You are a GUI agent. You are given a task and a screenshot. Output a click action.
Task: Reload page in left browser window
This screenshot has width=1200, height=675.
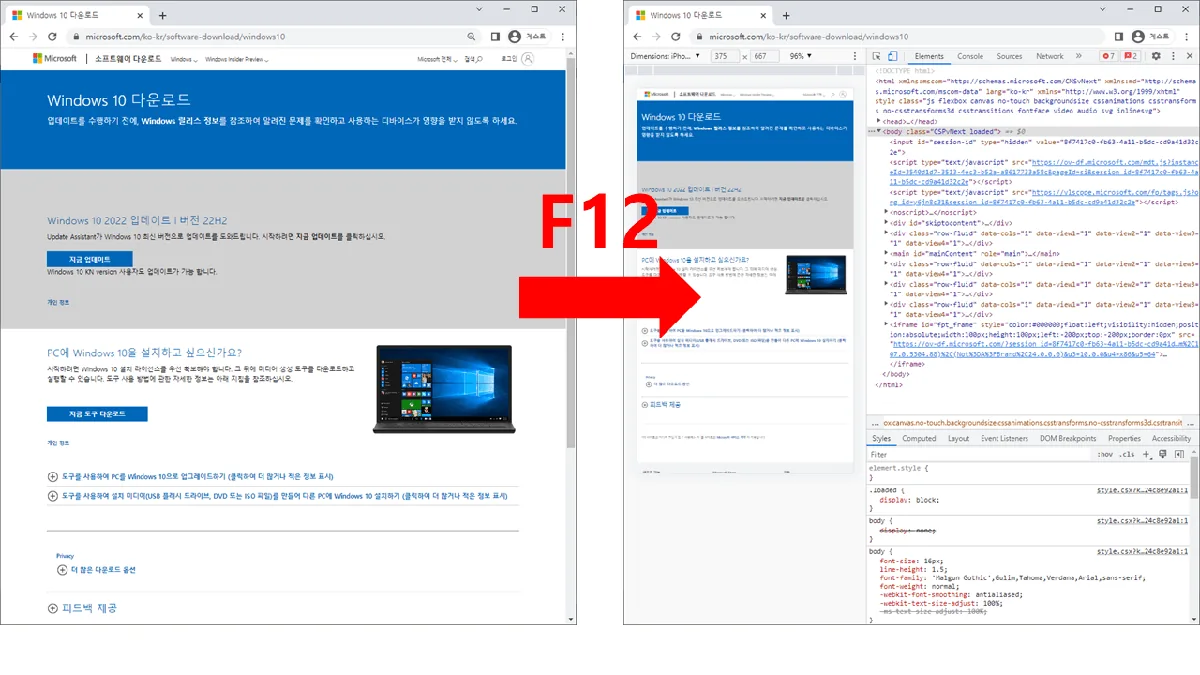coord(53,36)
